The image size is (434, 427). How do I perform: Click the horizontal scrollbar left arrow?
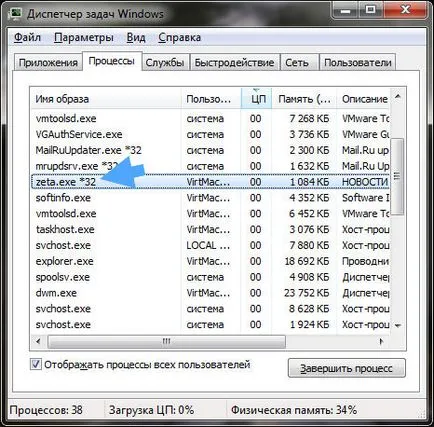tap(38, 341)
